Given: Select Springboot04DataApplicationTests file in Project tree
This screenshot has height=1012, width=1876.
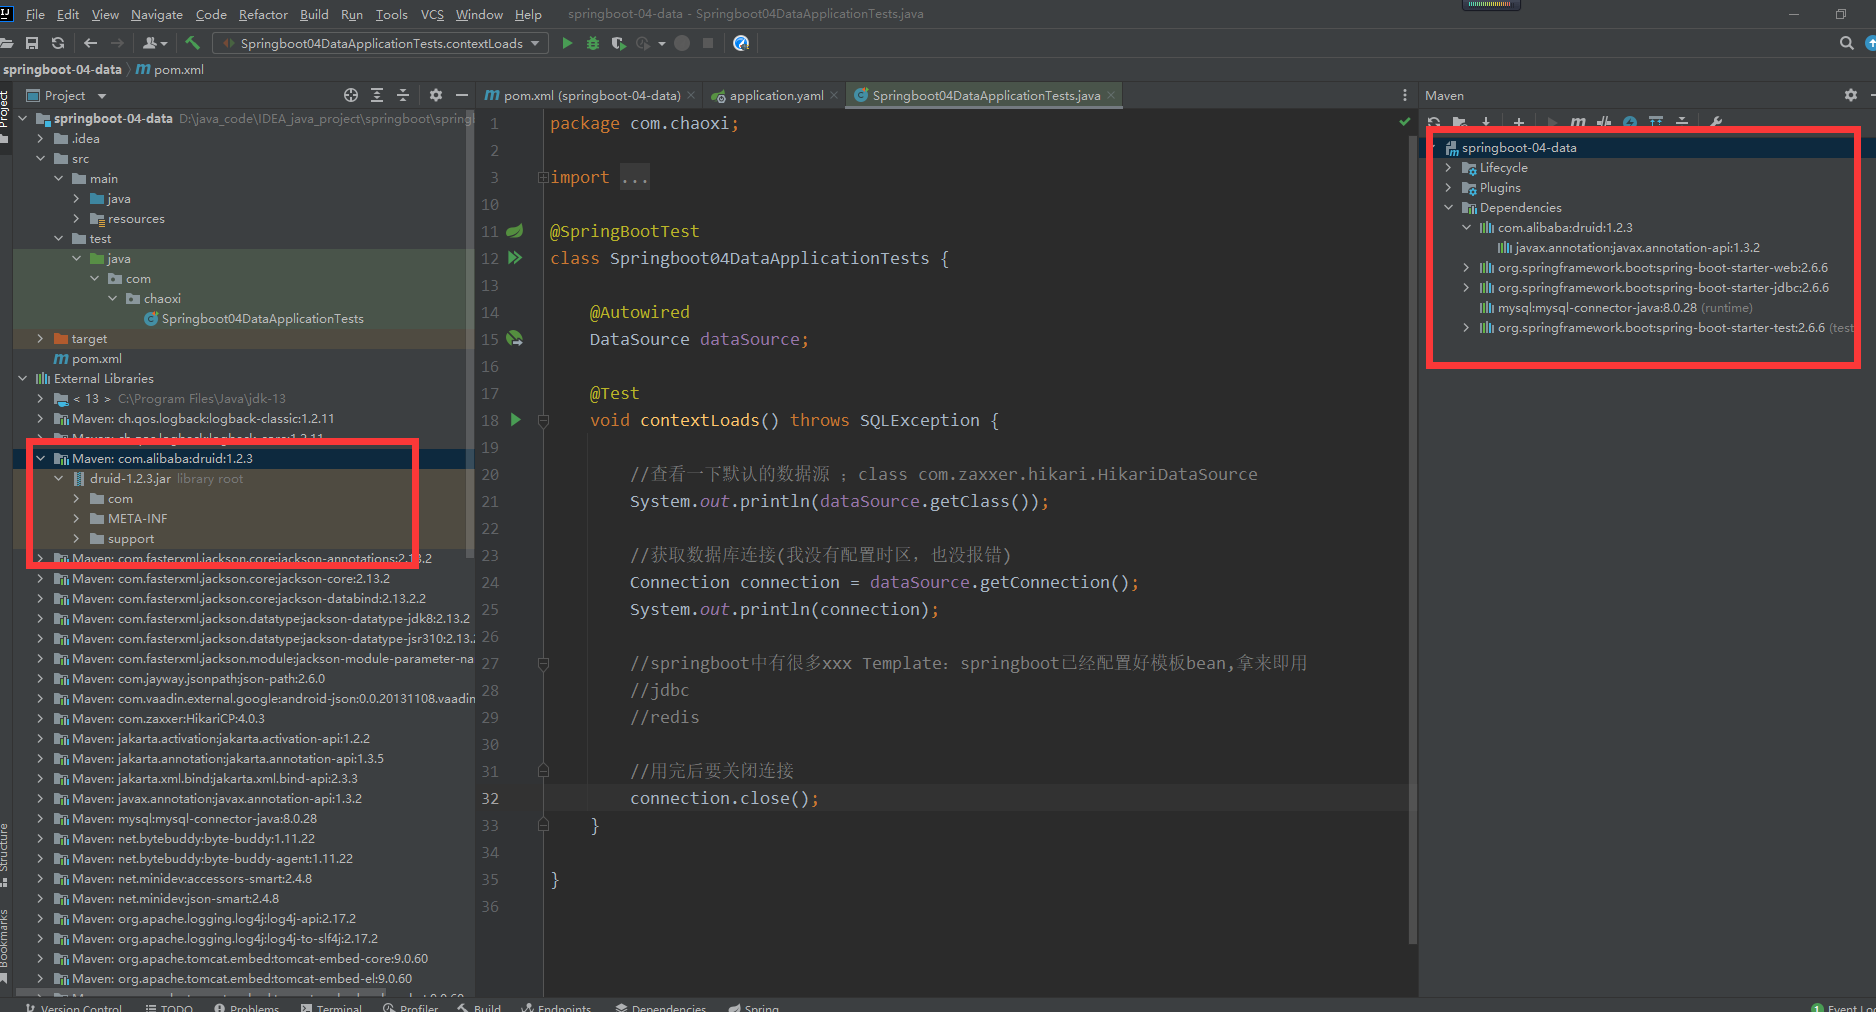Looking at the screenshot, I should tap(254, 318).
